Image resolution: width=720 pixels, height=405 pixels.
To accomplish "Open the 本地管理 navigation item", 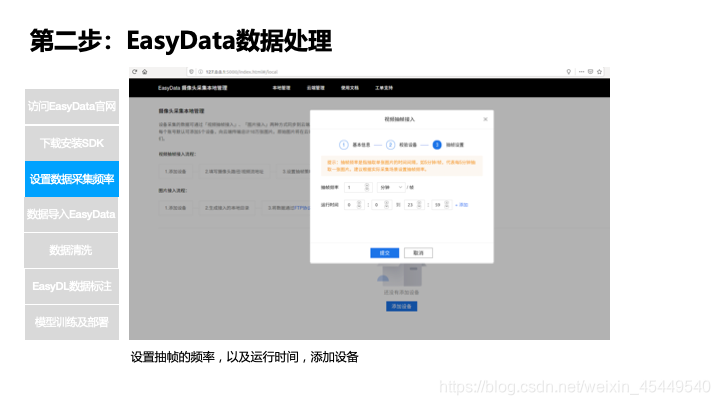I will (x=281, y=88).
